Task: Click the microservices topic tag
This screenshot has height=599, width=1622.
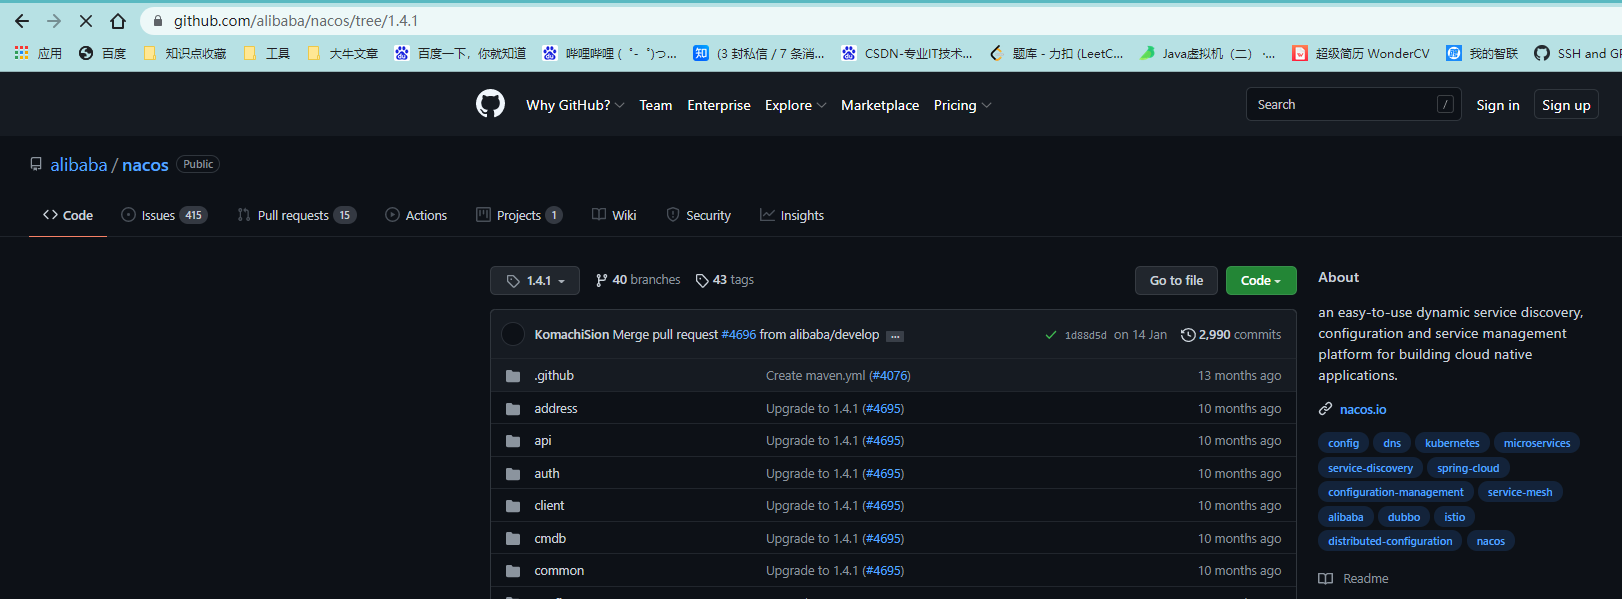Action: (x=1537, y=443)
